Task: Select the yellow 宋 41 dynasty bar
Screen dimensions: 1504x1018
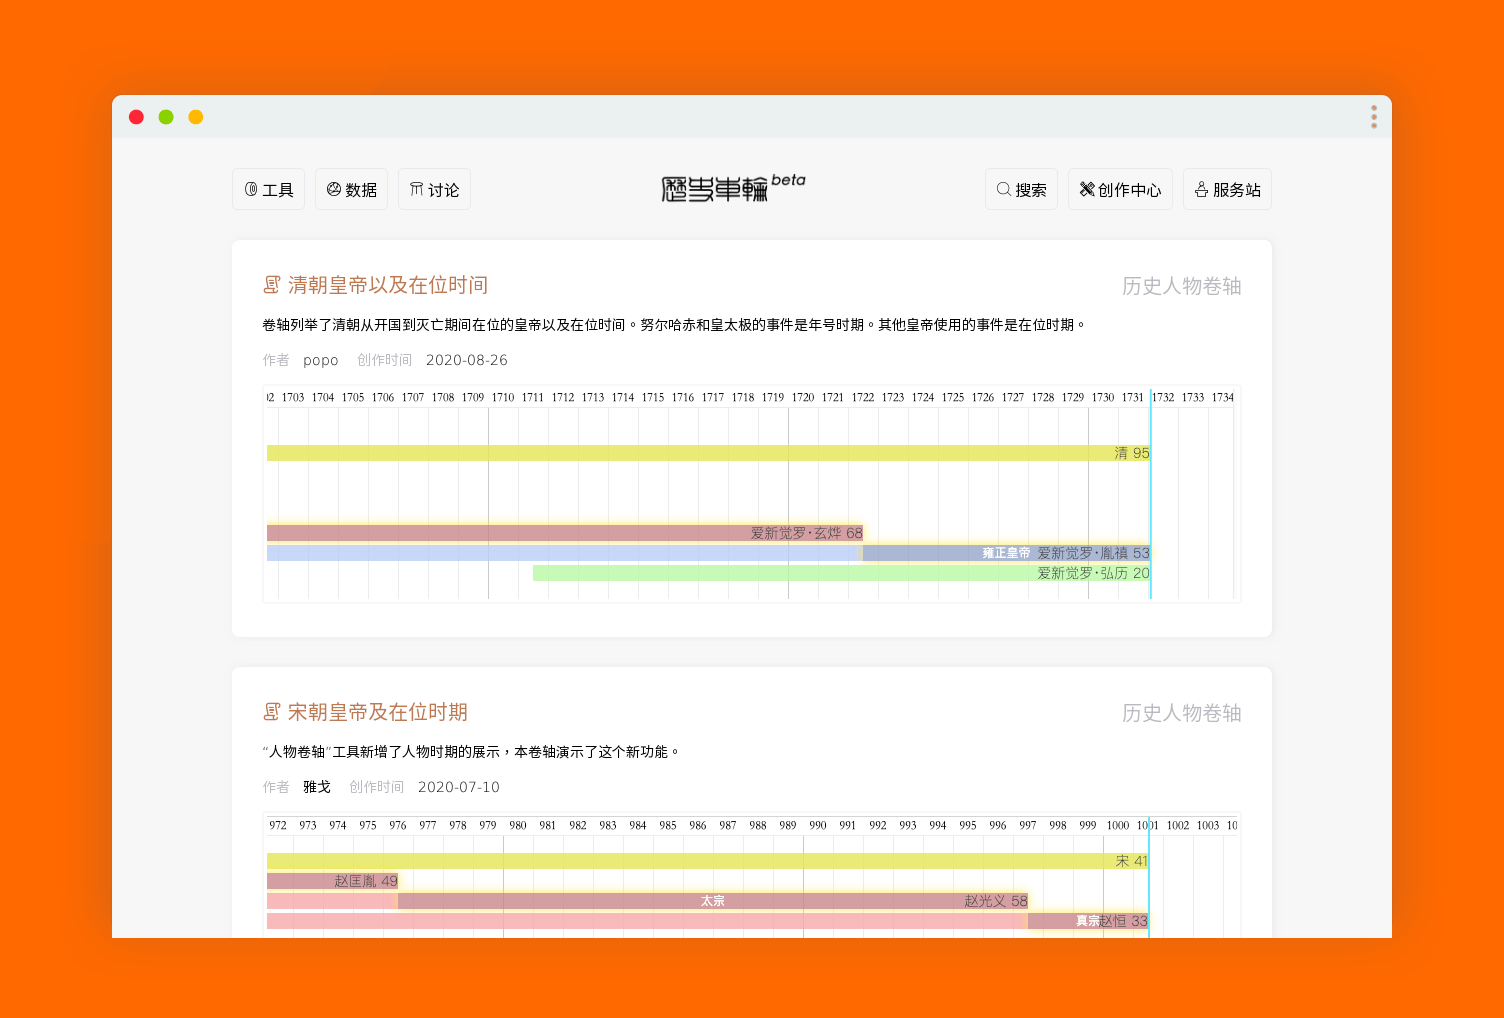Action: (x=707, y=861)
